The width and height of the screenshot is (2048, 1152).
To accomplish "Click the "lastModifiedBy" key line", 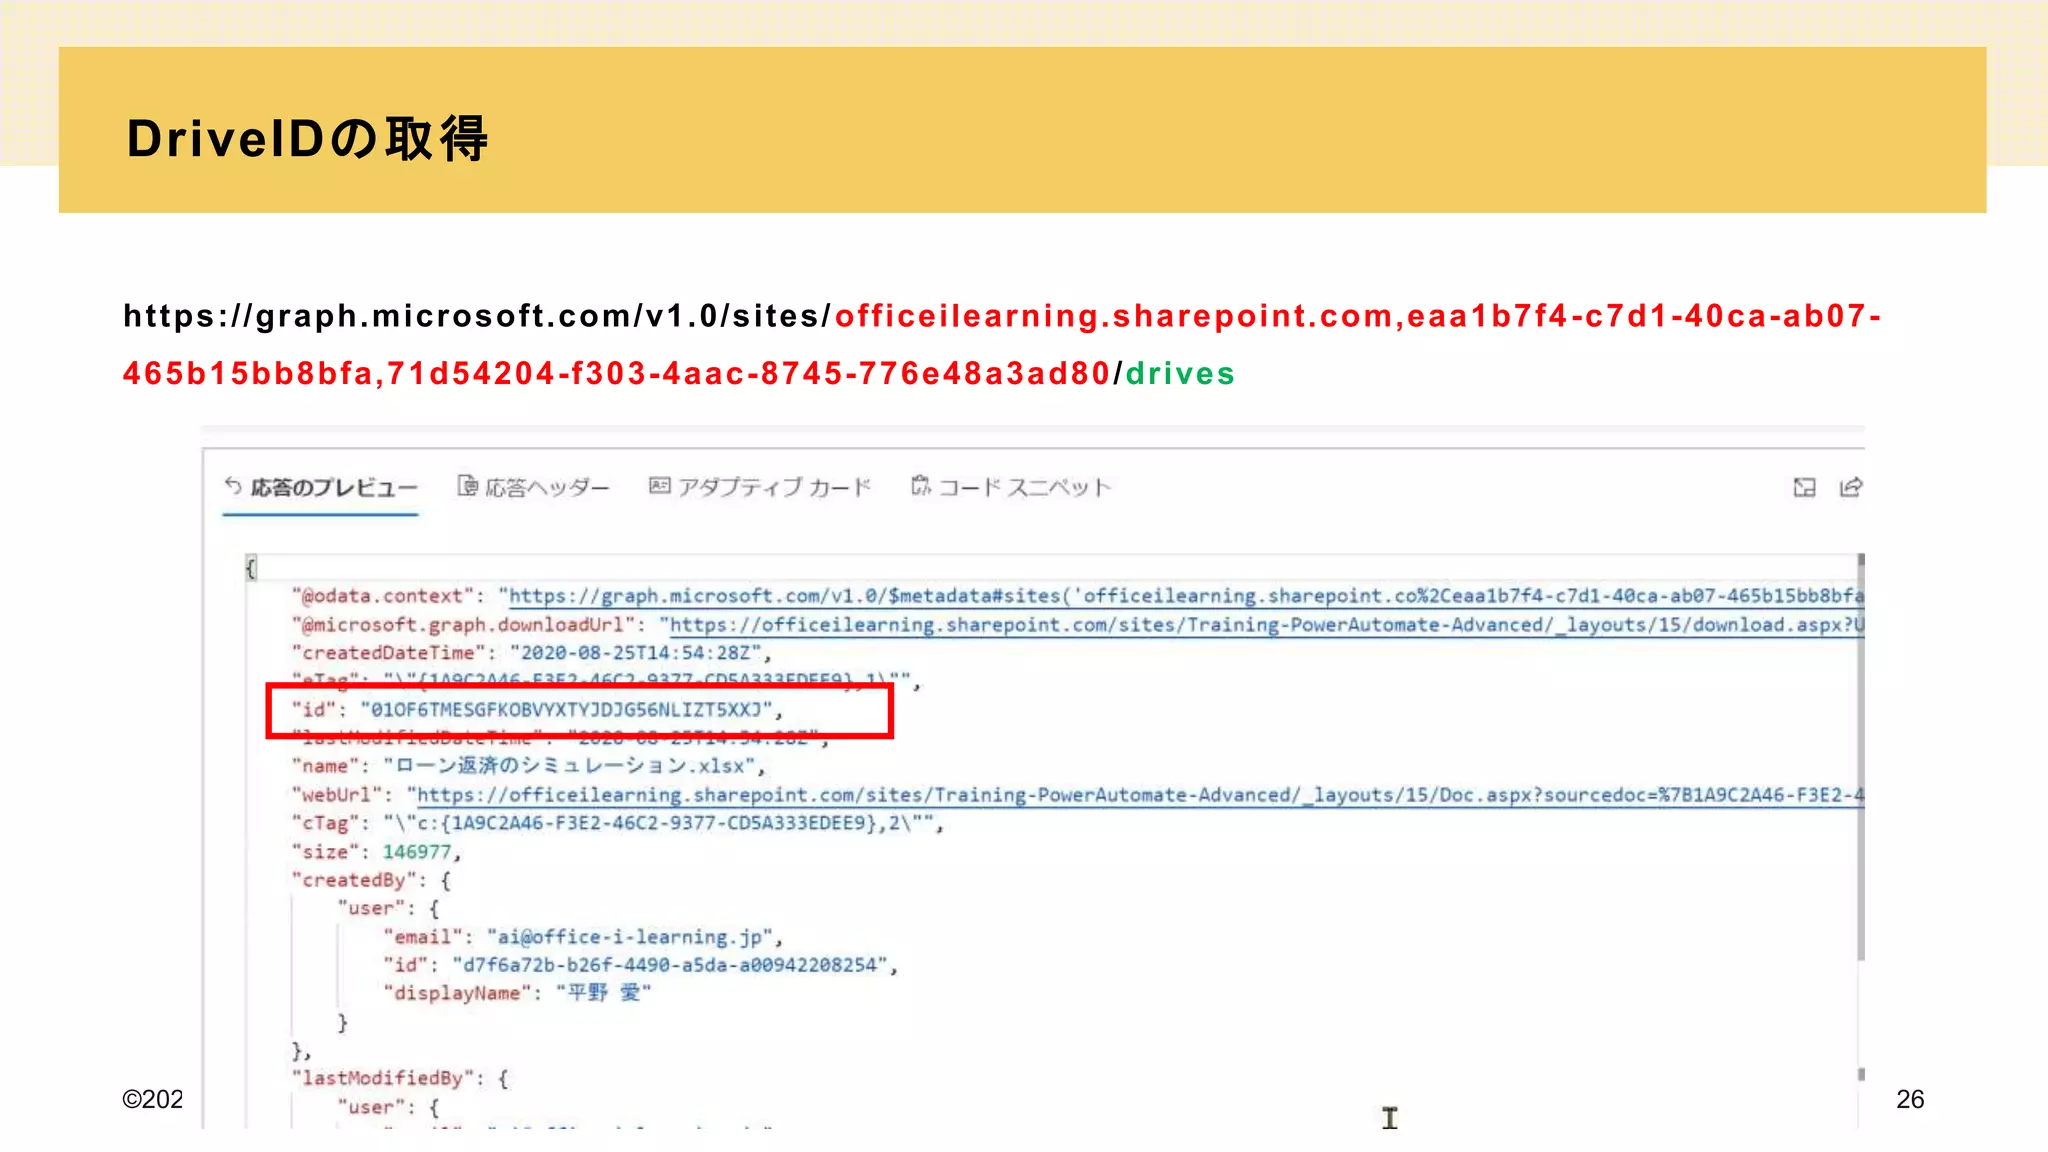I will [400, 1078].
